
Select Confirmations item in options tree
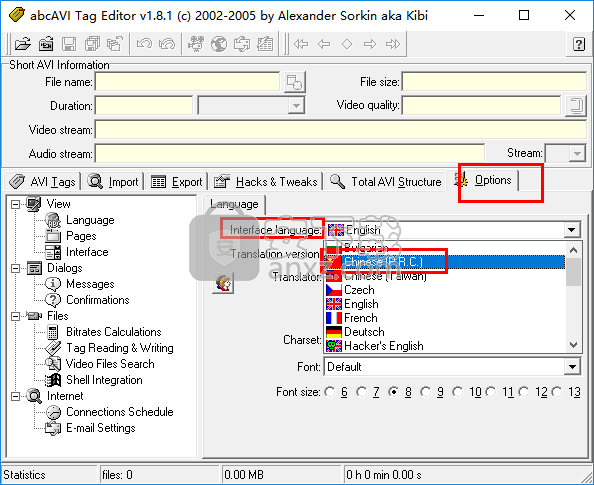(98, 300)
